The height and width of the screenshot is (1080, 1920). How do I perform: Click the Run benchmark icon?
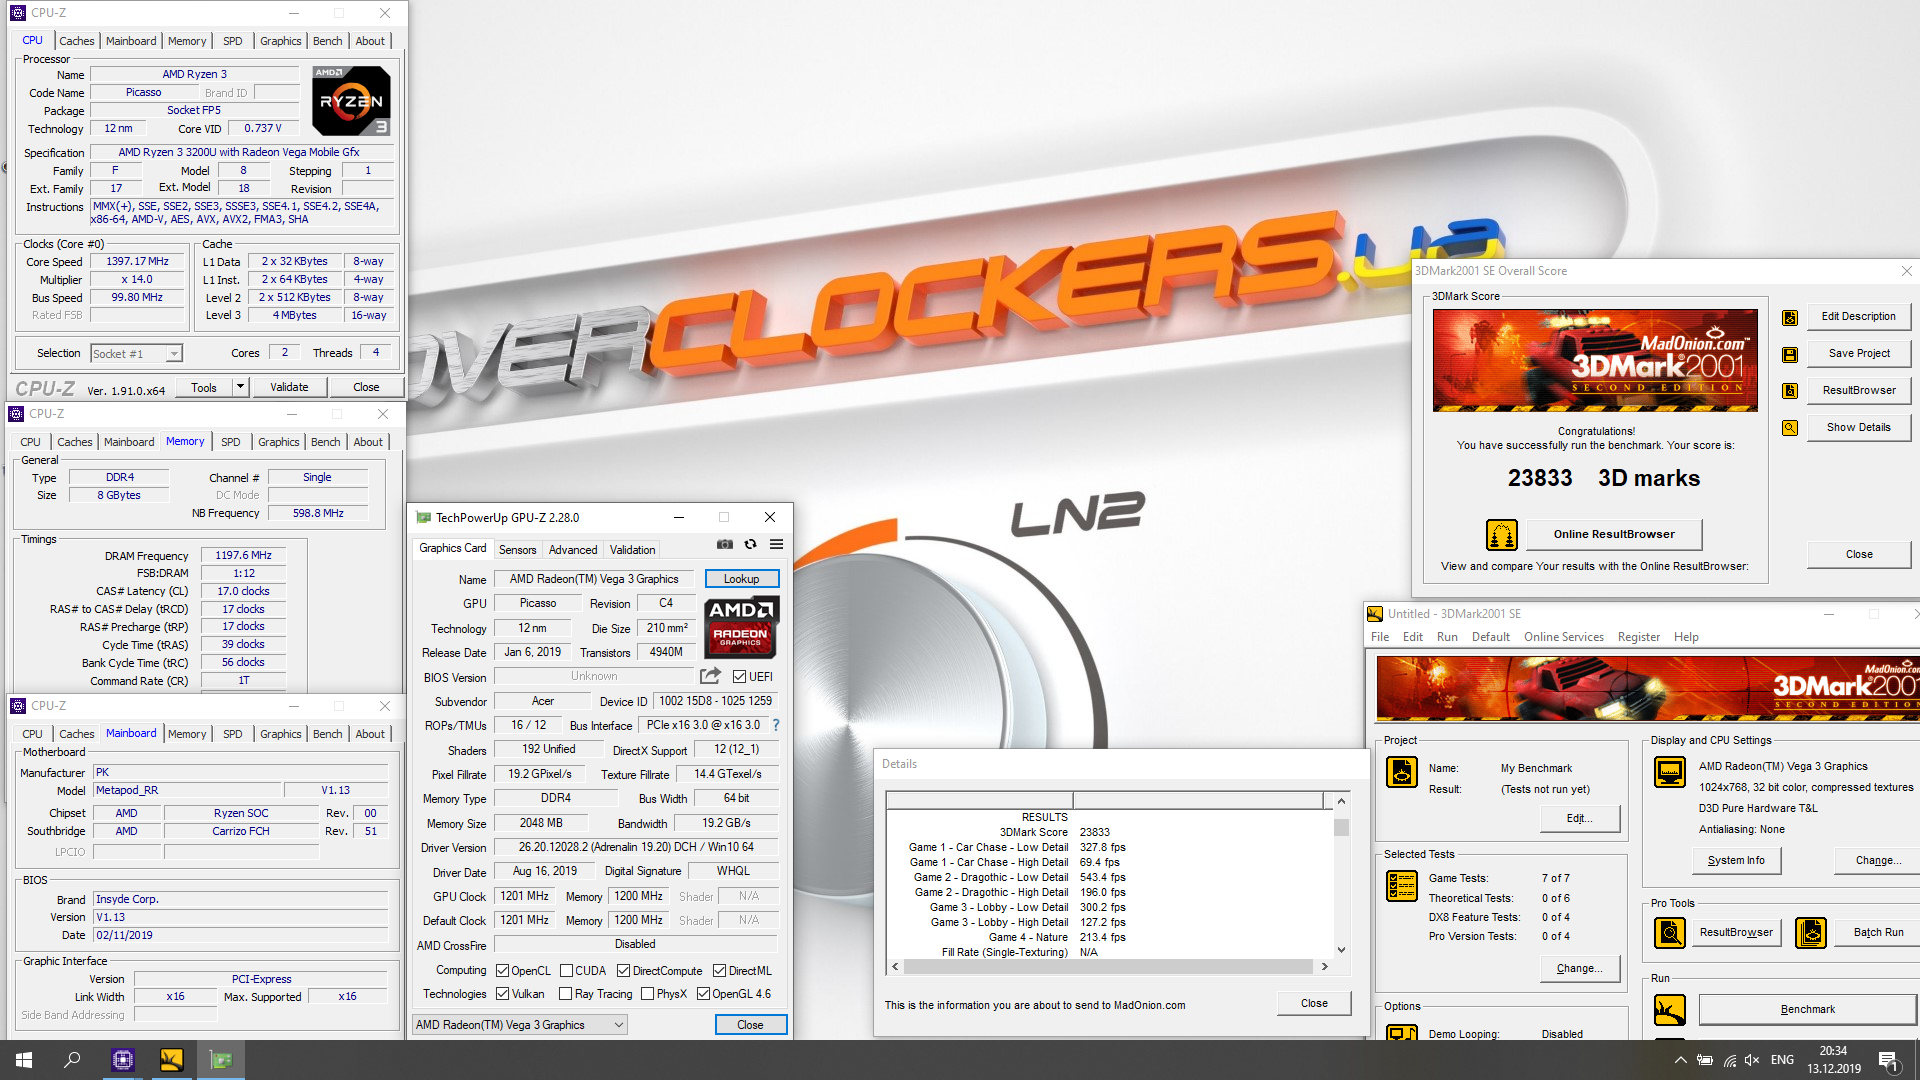tap(1670, 1010)
